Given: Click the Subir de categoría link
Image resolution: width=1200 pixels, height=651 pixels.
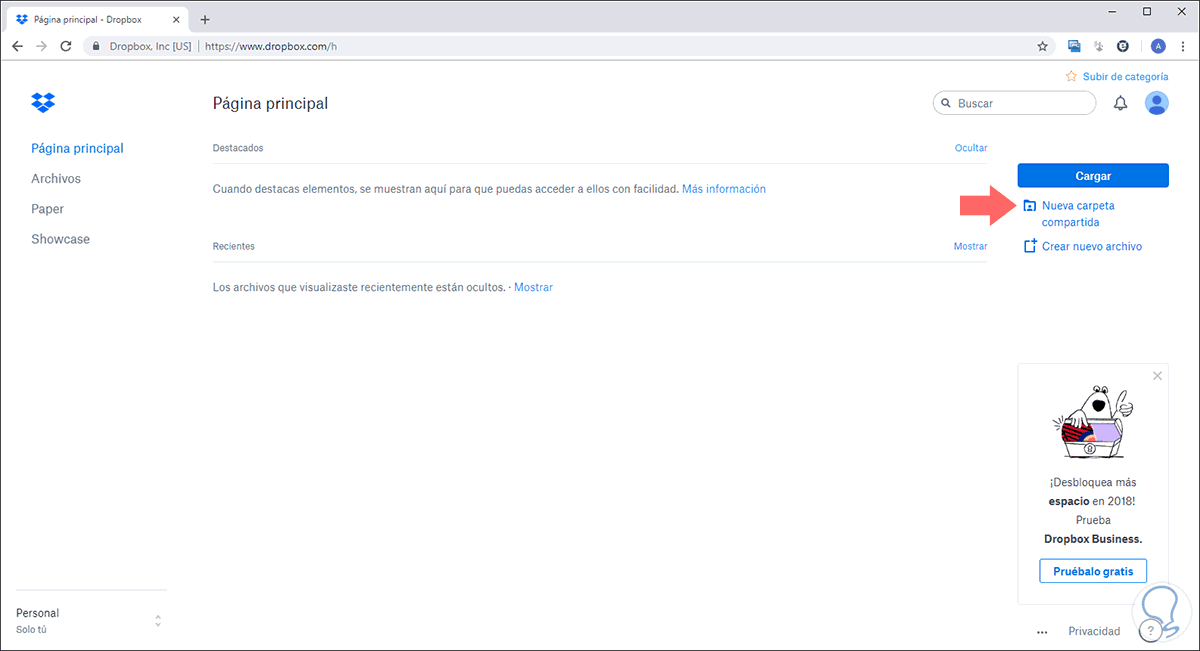Looking at the screenshot, I should [1125, 76].
